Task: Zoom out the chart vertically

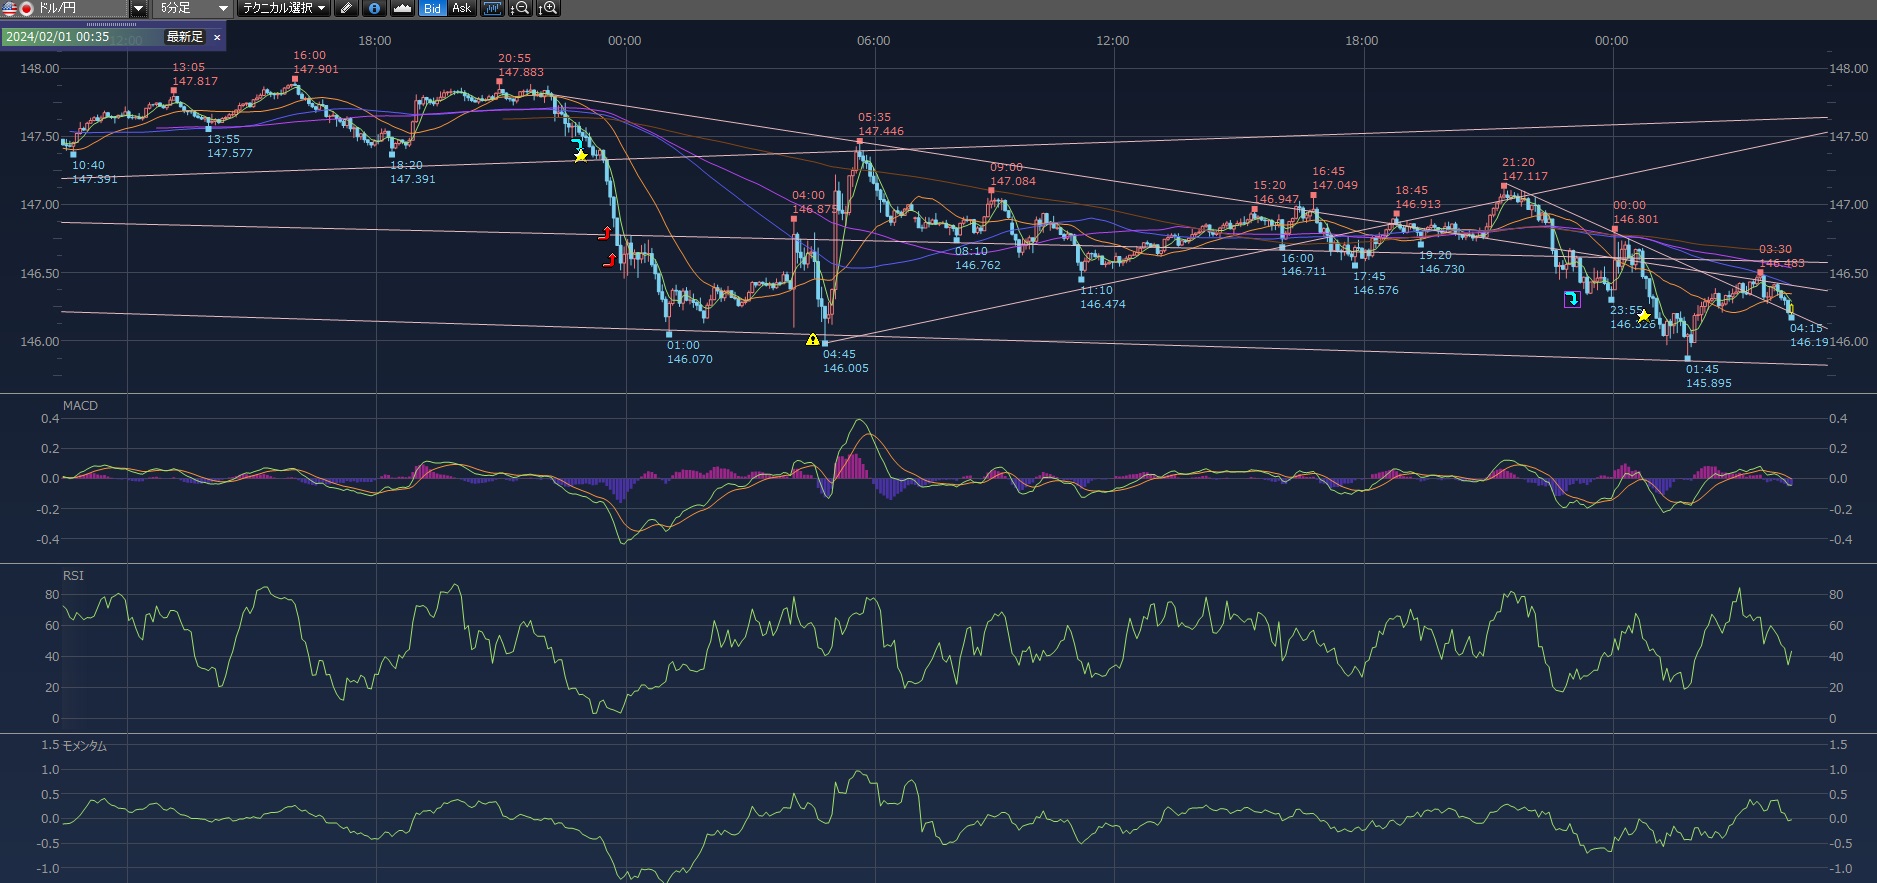Action: pyautogui.click(x=519, y=8)
